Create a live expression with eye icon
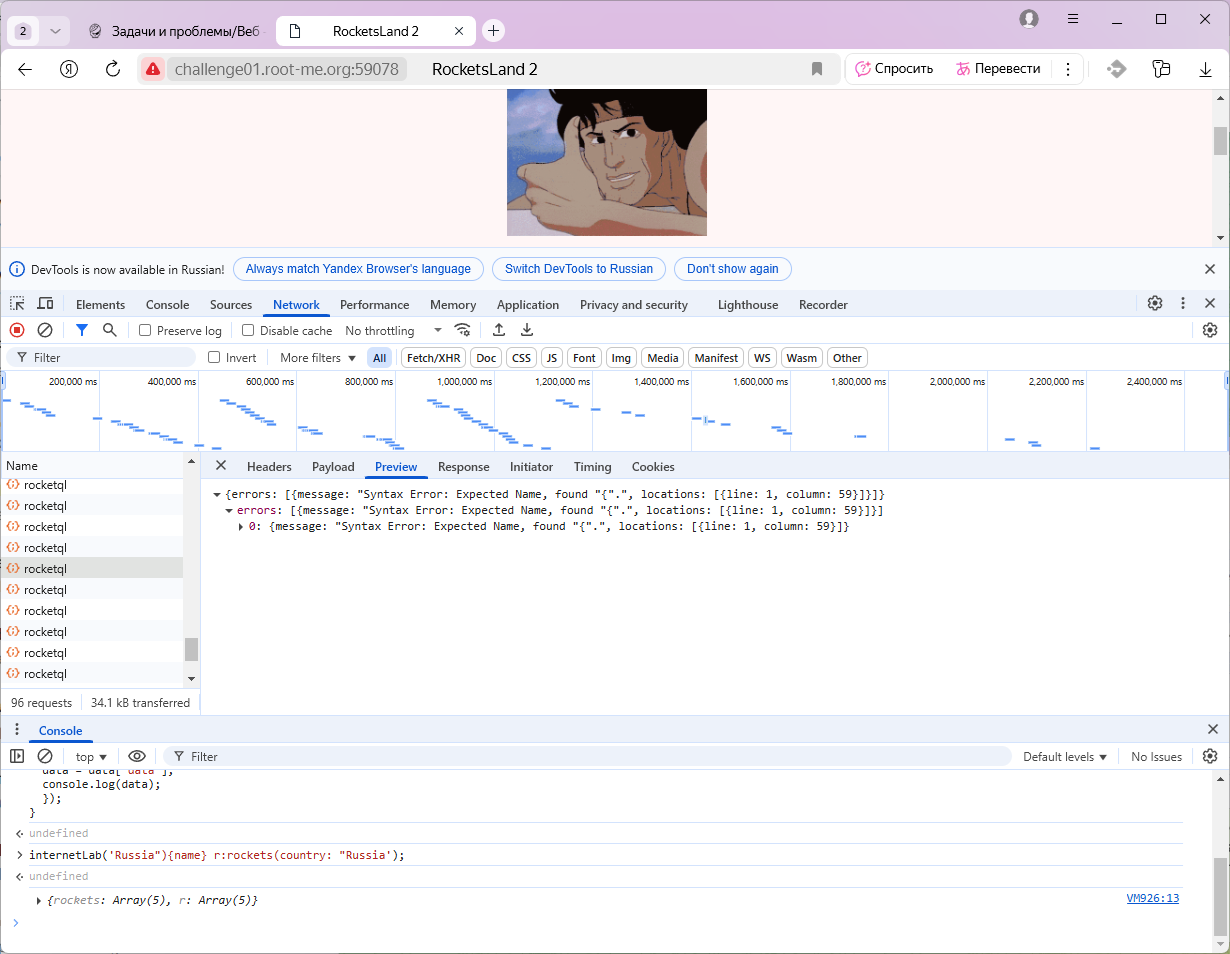1230x954 pixels. pyautogui.click(x=137, y=756)
